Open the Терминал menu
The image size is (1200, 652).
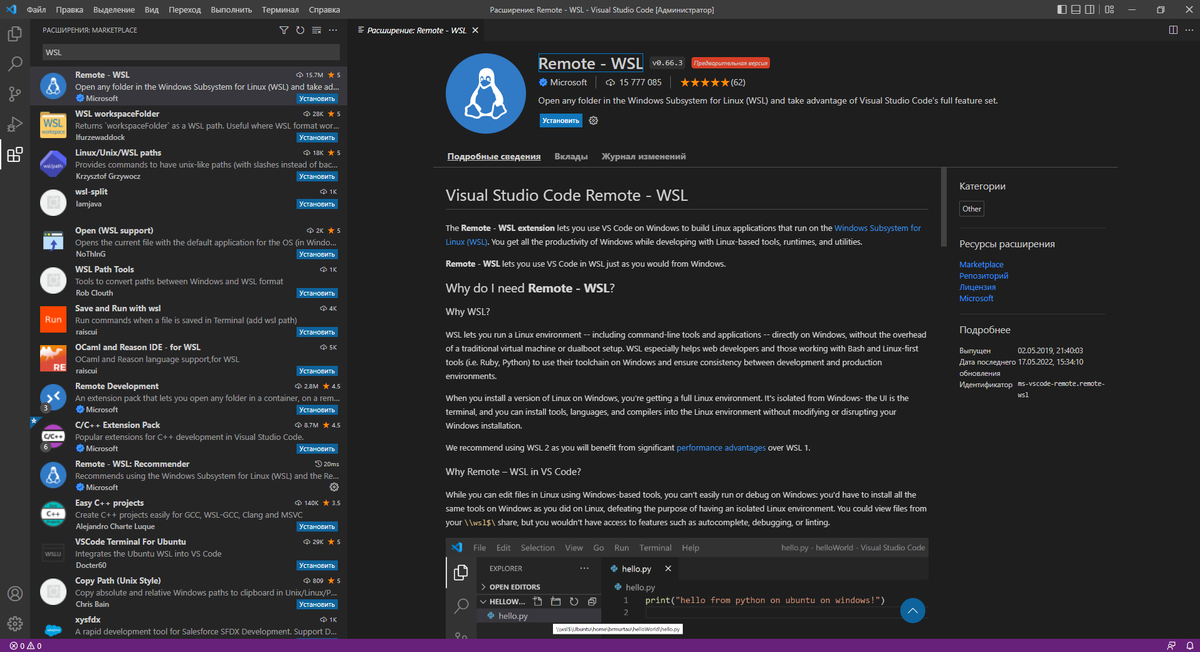[279, 9]
